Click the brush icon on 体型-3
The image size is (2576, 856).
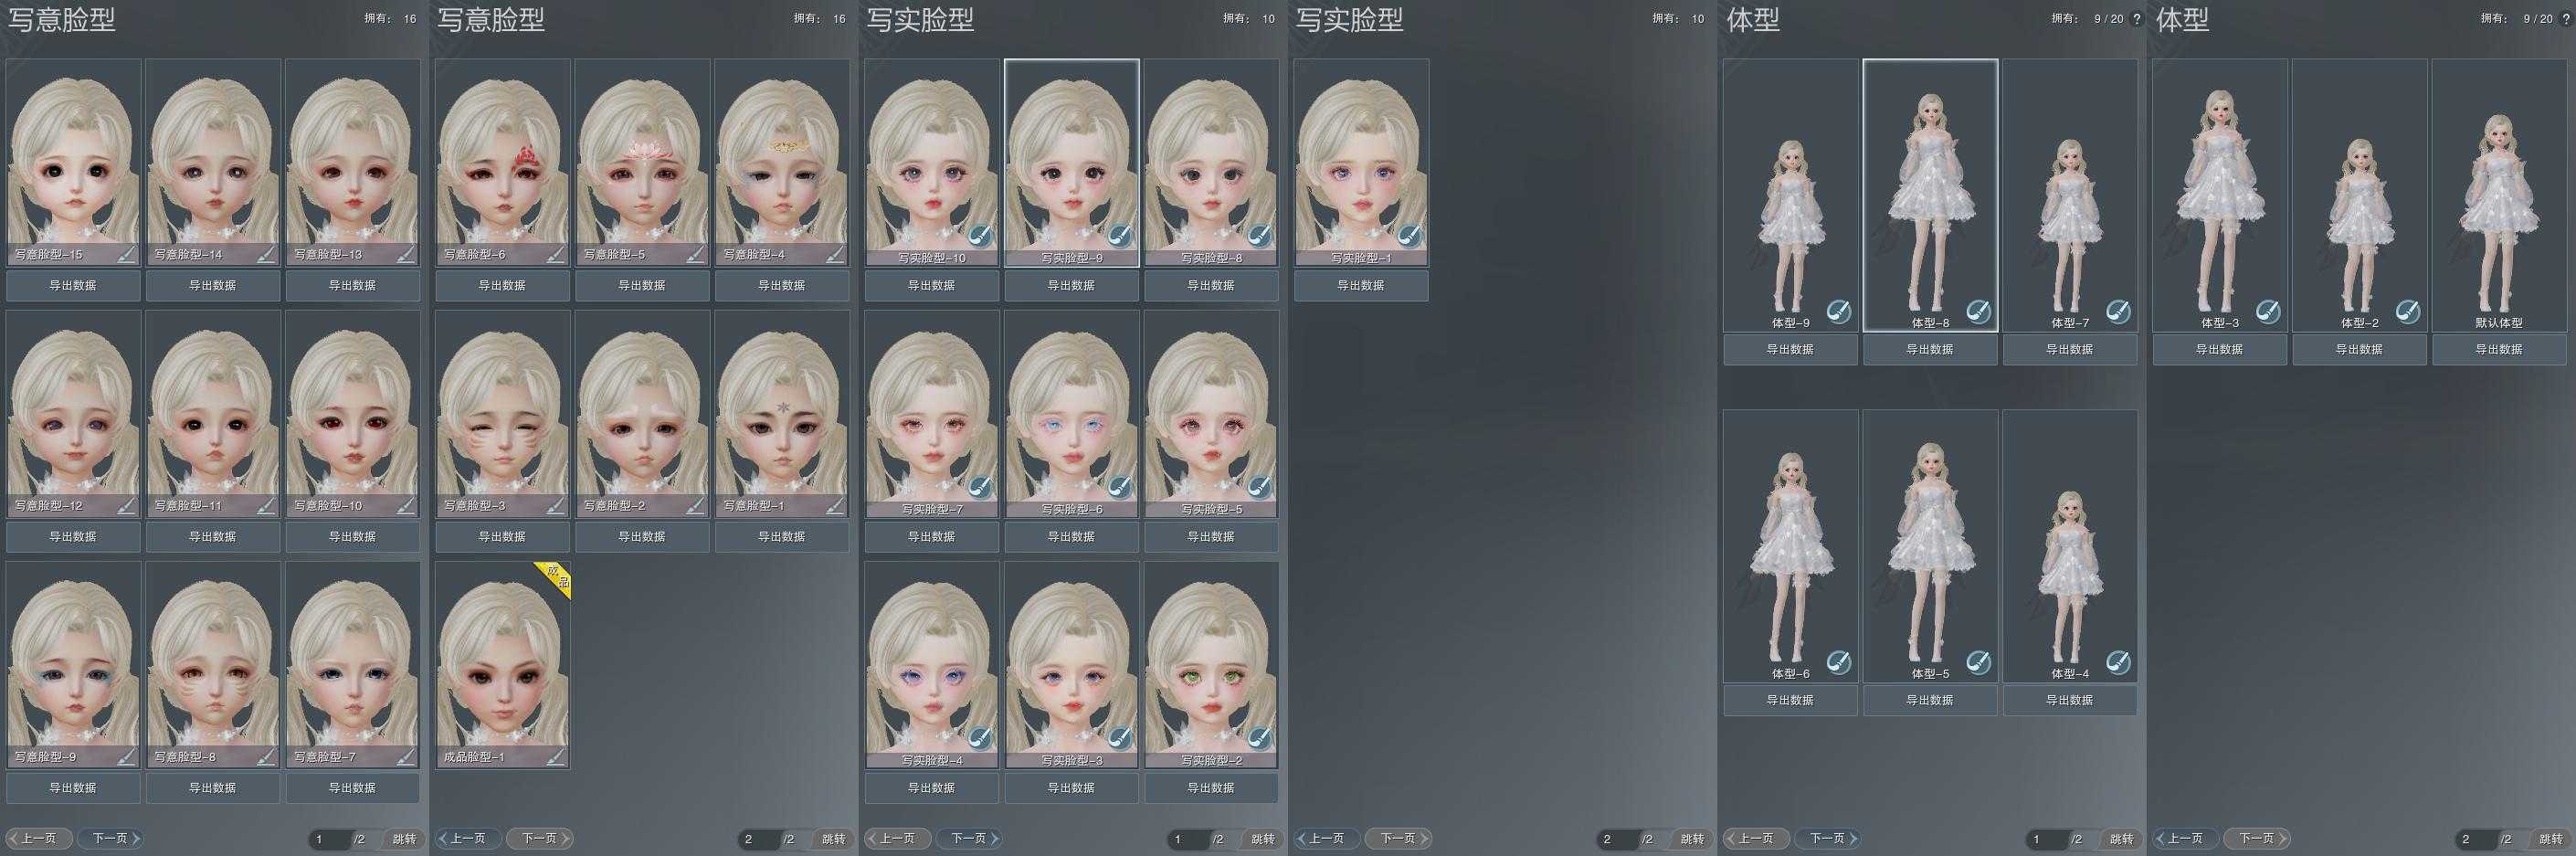[2268, 311]
